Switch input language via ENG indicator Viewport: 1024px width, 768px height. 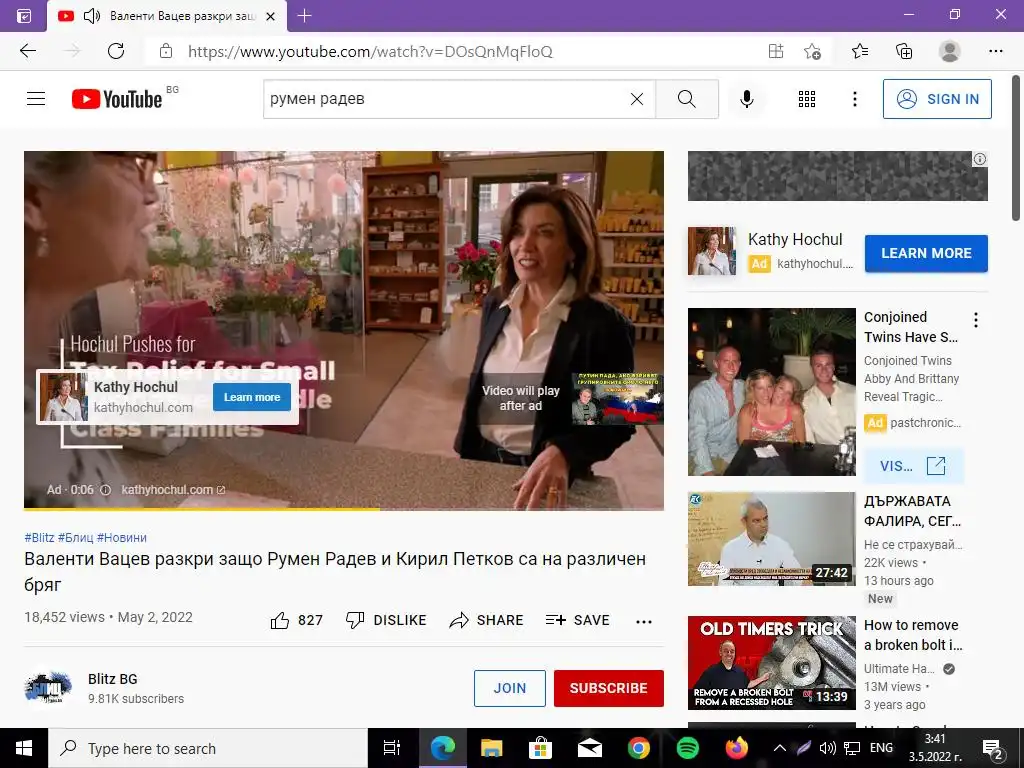pyautogui.click(x=881, y=748)
